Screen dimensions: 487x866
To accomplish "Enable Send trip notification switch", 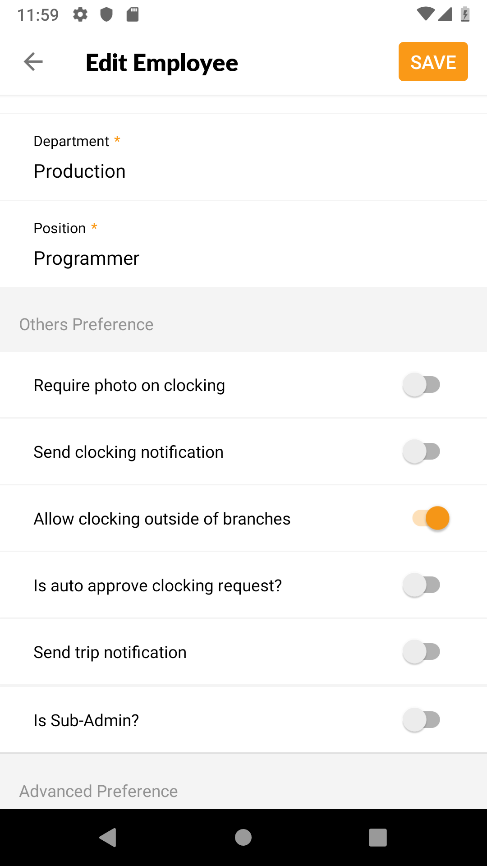I will coord(421,652).
